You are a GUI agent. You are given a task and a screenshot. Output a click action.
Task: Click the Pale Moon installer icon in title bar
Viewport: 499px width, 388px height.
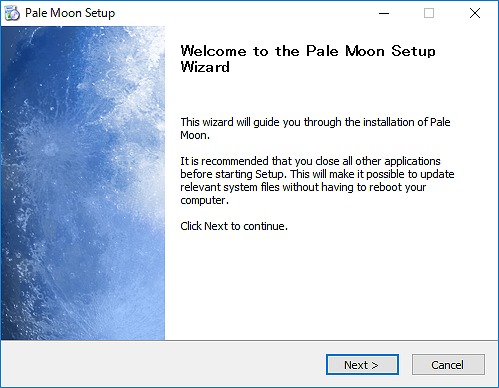click(12, 13)
